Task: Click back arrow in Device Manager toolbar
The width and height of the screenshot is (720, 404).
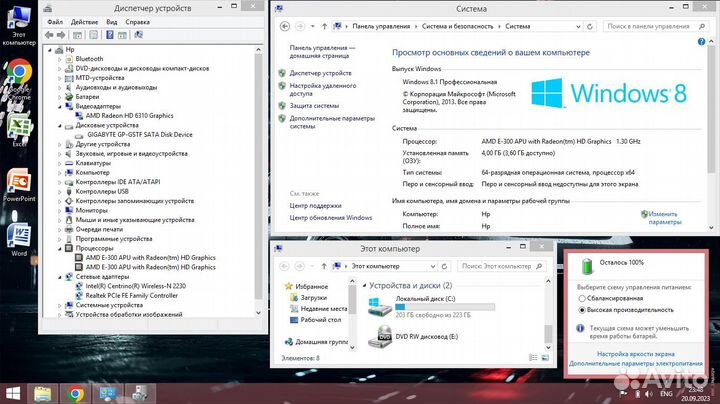Action: click(x=49, y=35)
